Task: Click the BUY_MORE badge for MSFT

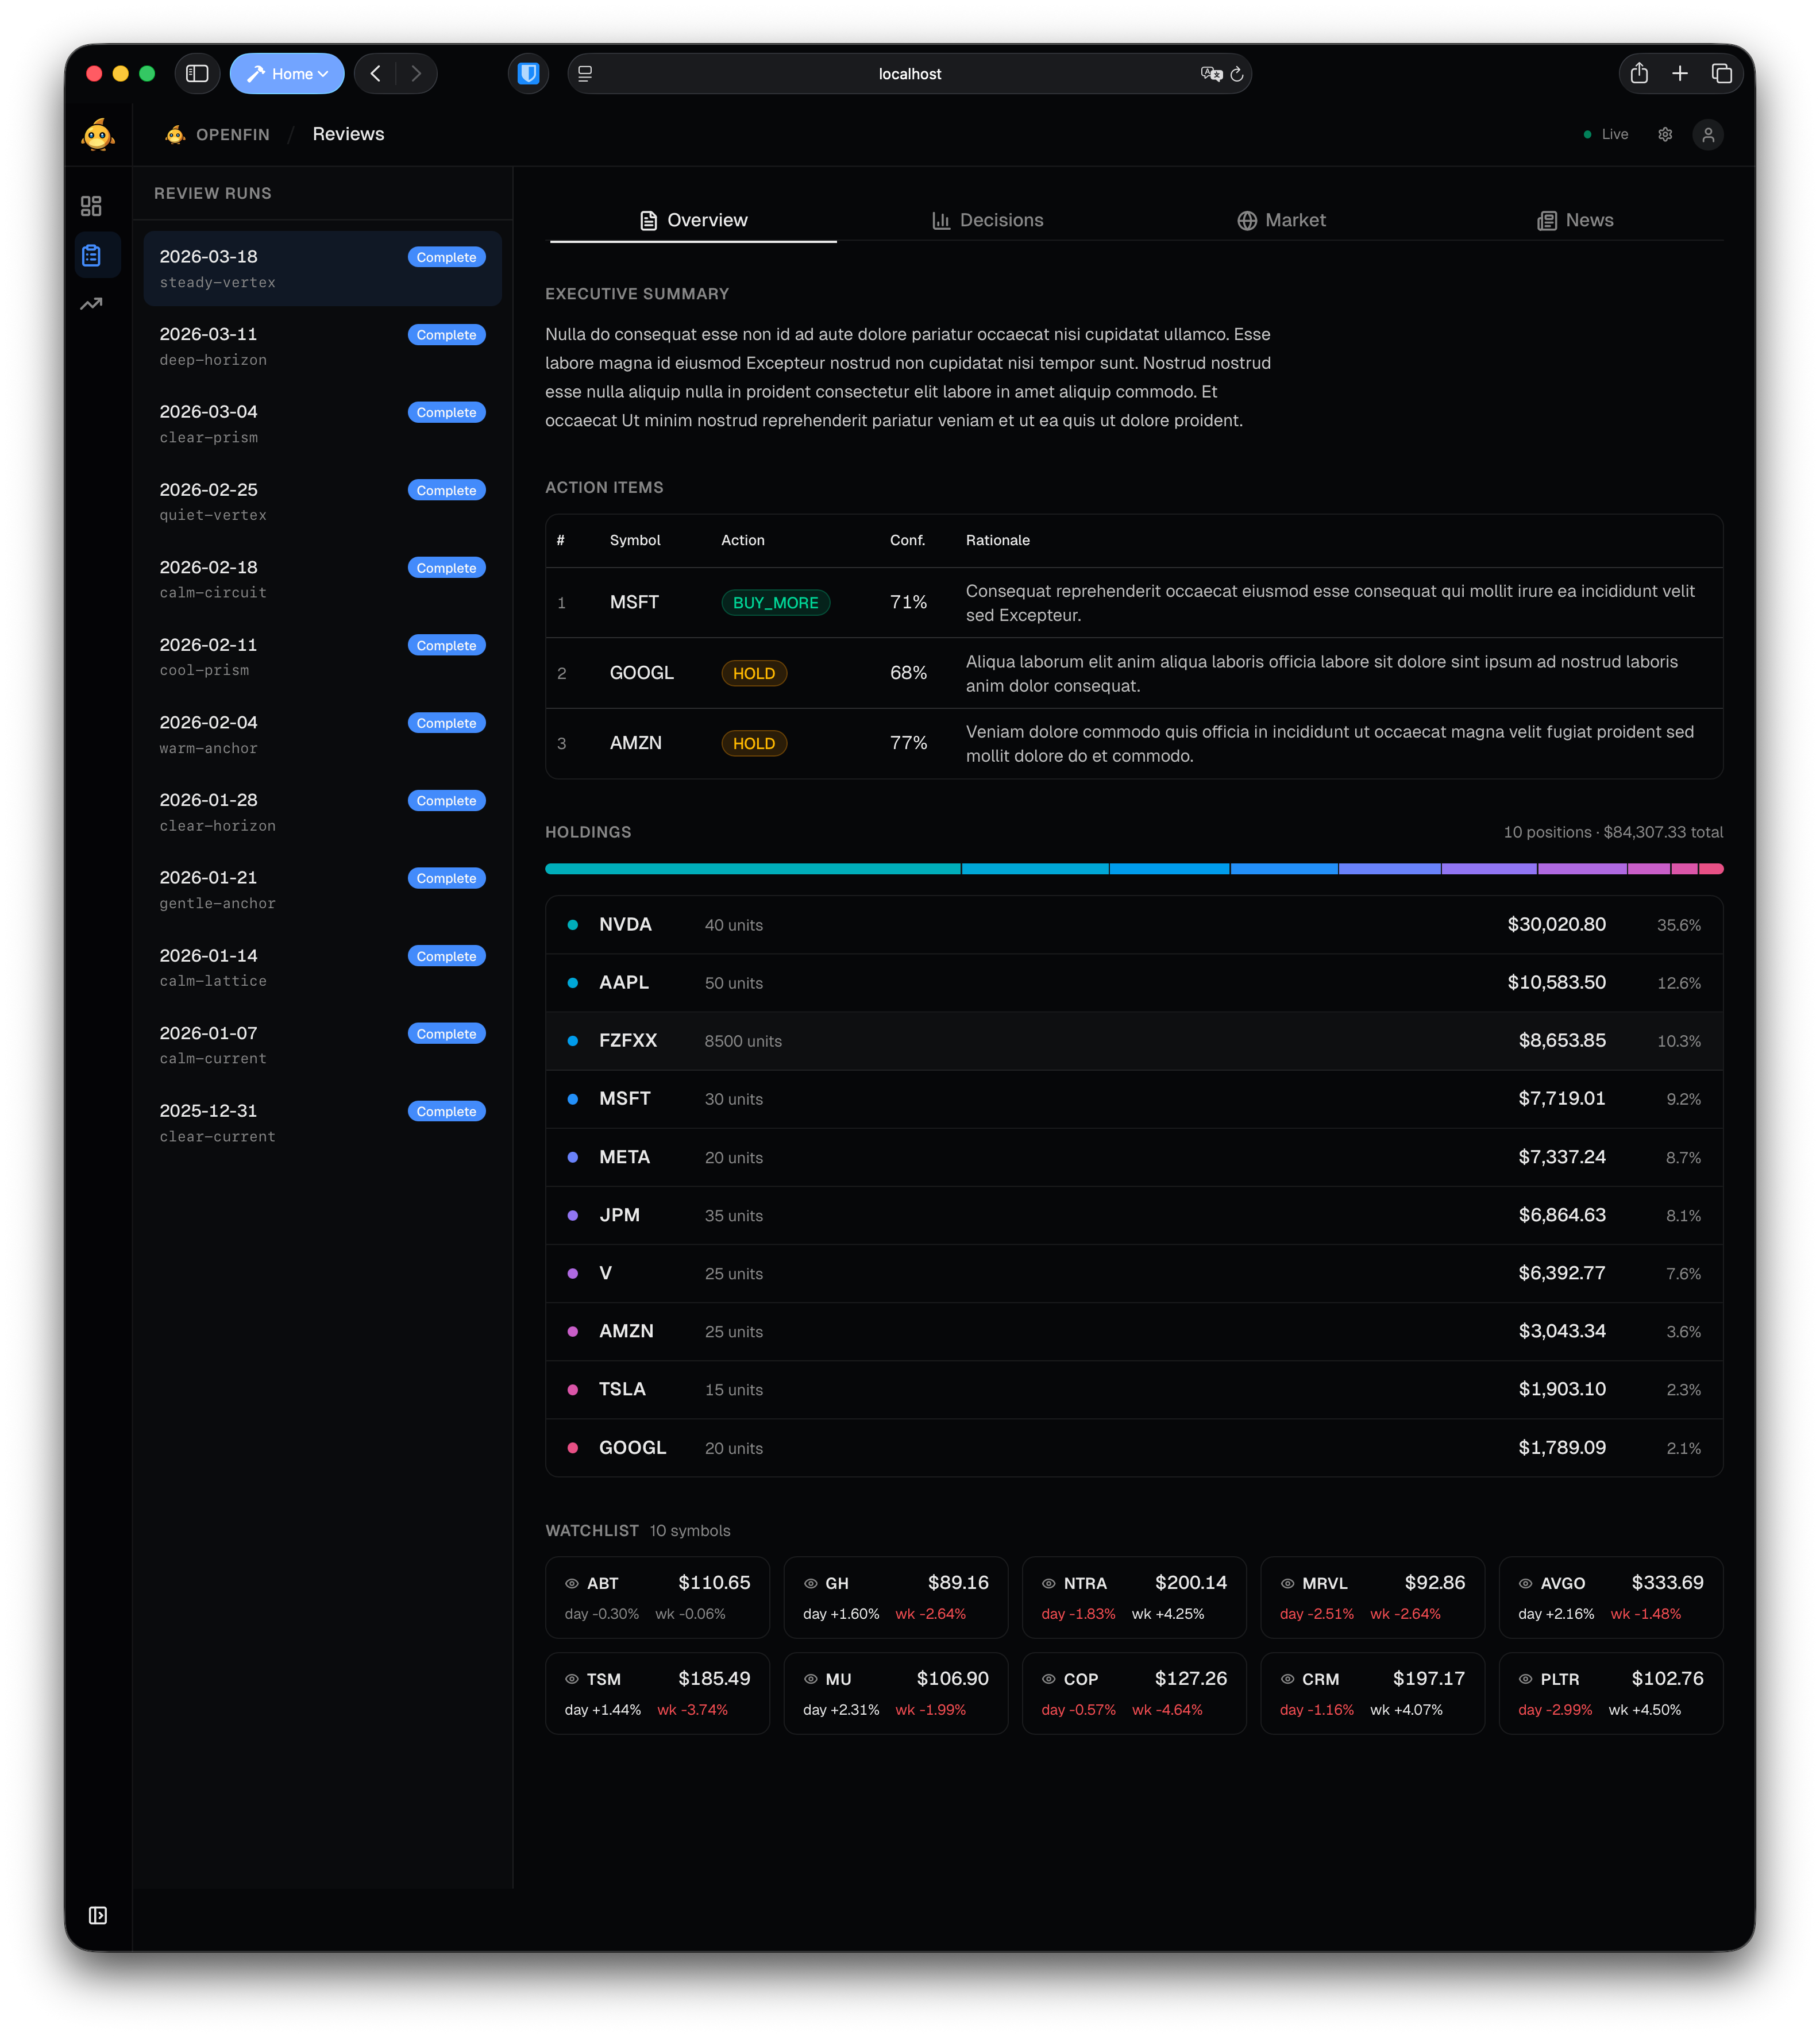Action: [x=776, y=603]
